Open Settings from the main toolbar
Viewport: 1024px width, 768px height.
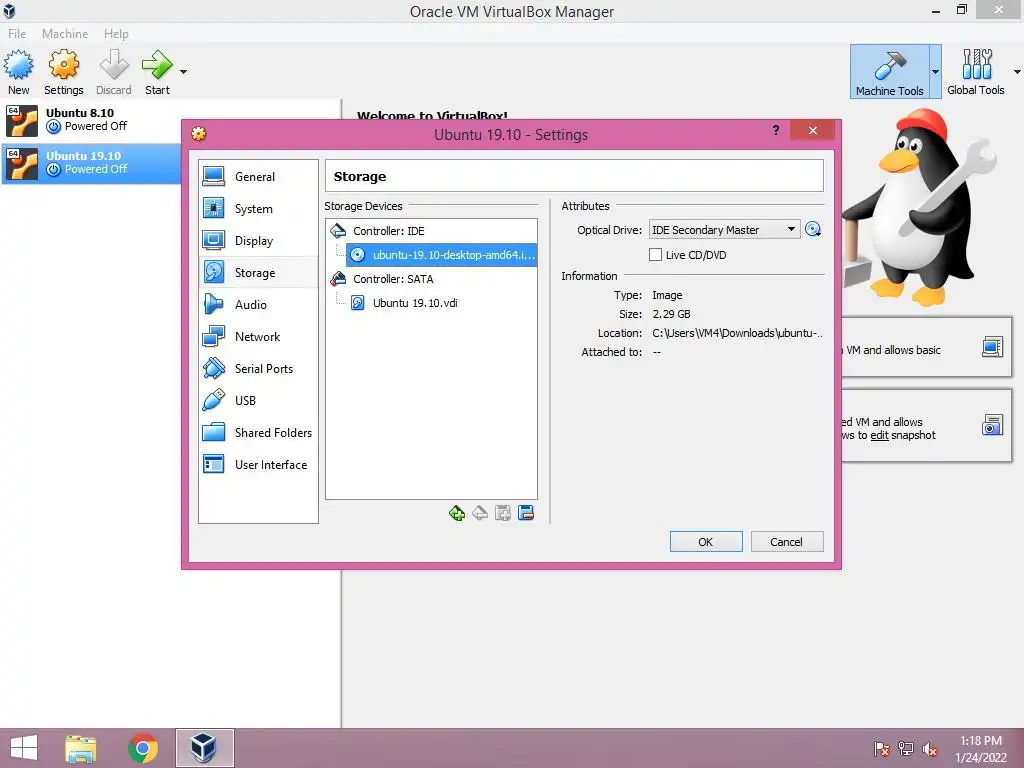(63, 72)
